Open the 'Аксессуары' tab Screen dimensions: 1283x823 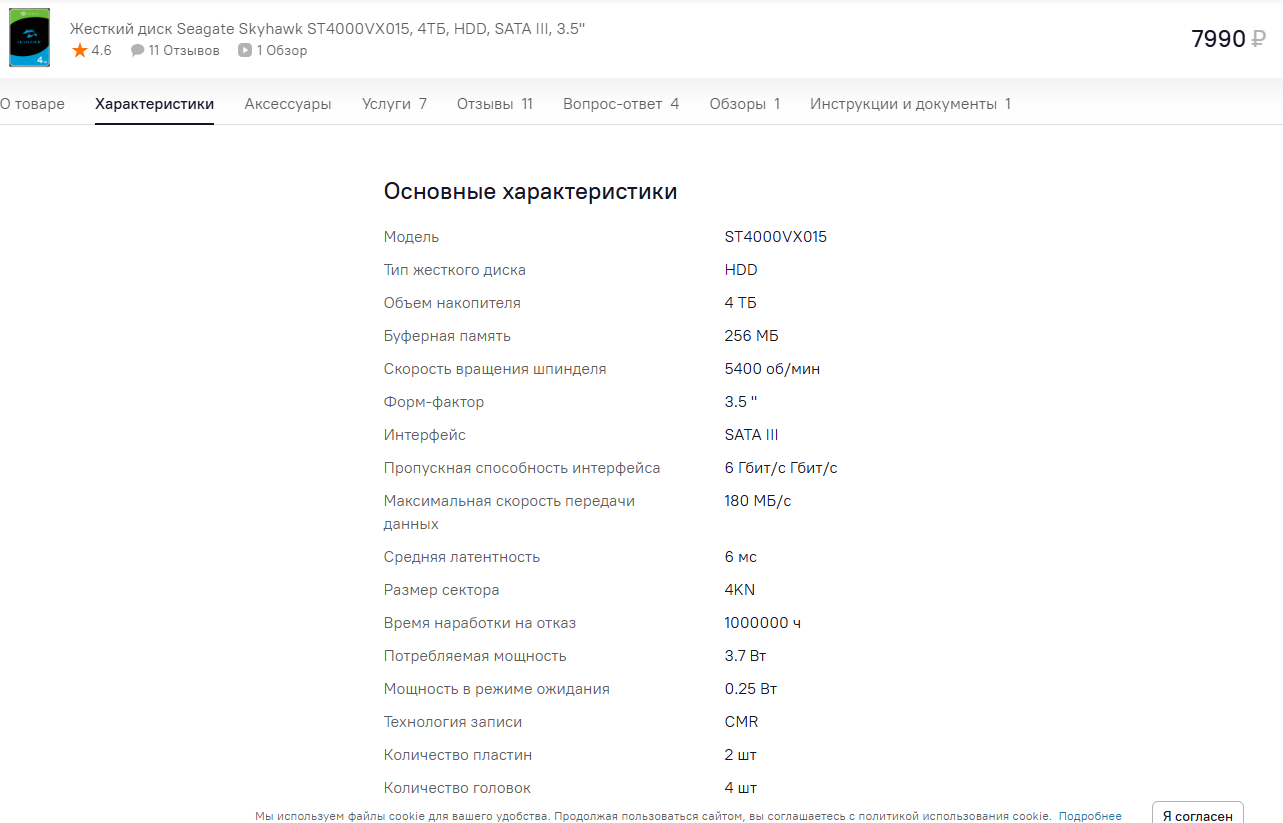288,104
